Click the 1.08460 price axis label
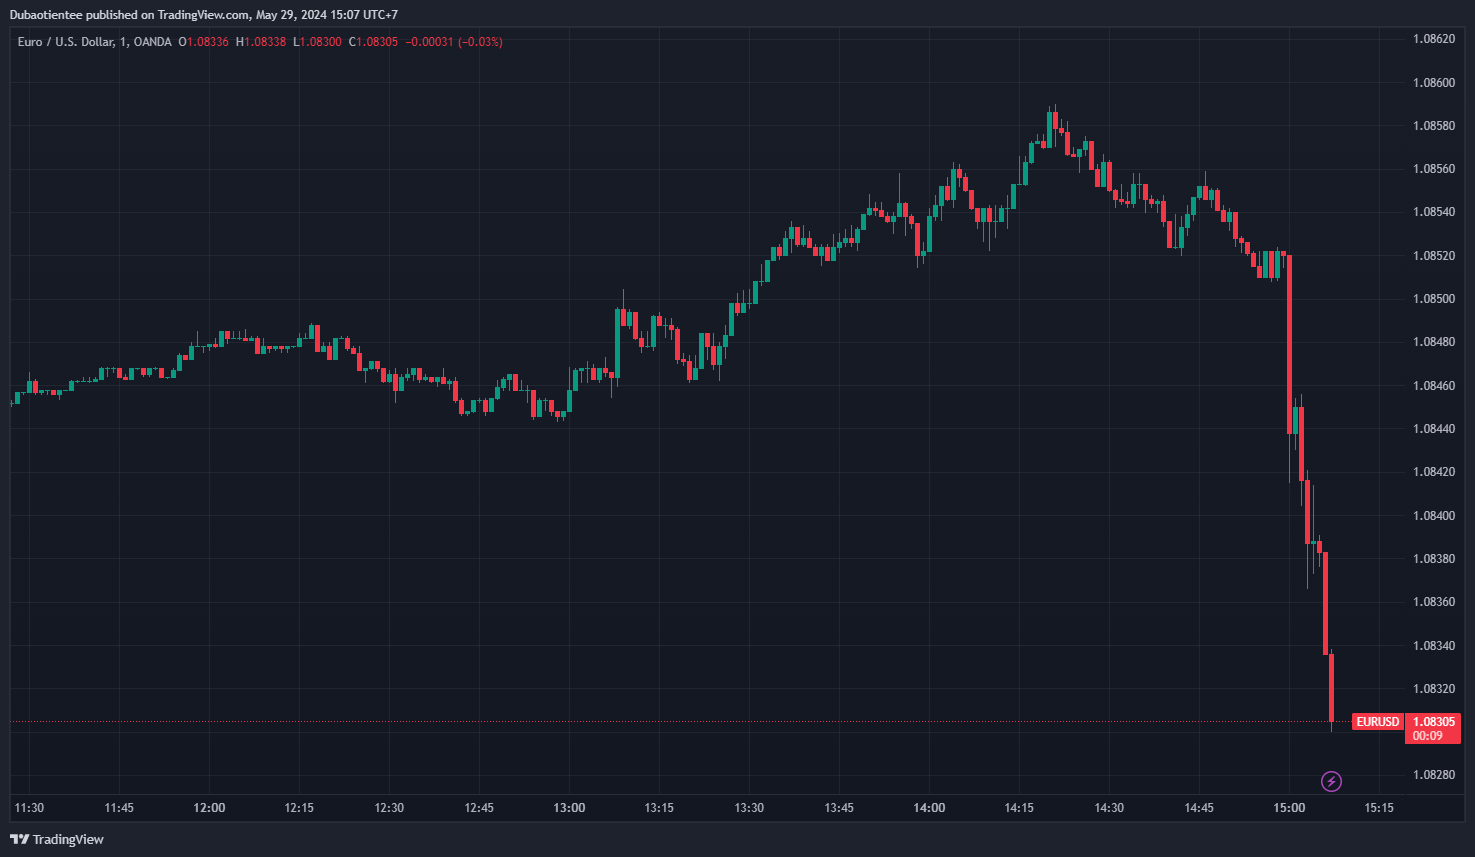Image resolution: width=1475 pixels, height=857 pixels. [1433, 386]
